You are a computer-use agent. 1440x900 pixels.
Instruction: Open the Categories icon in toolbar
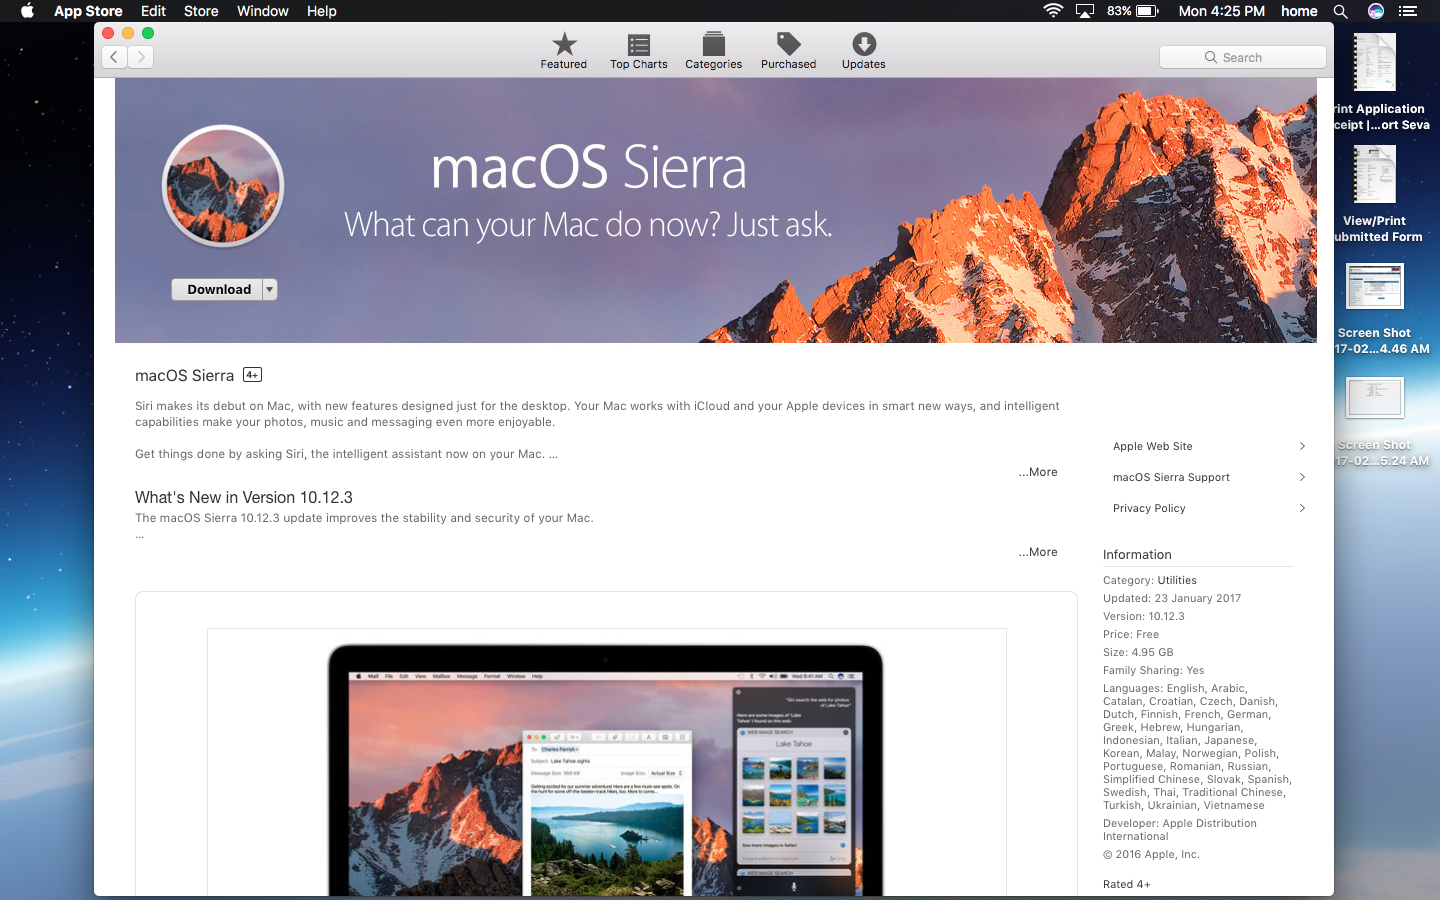pos(713,44)
